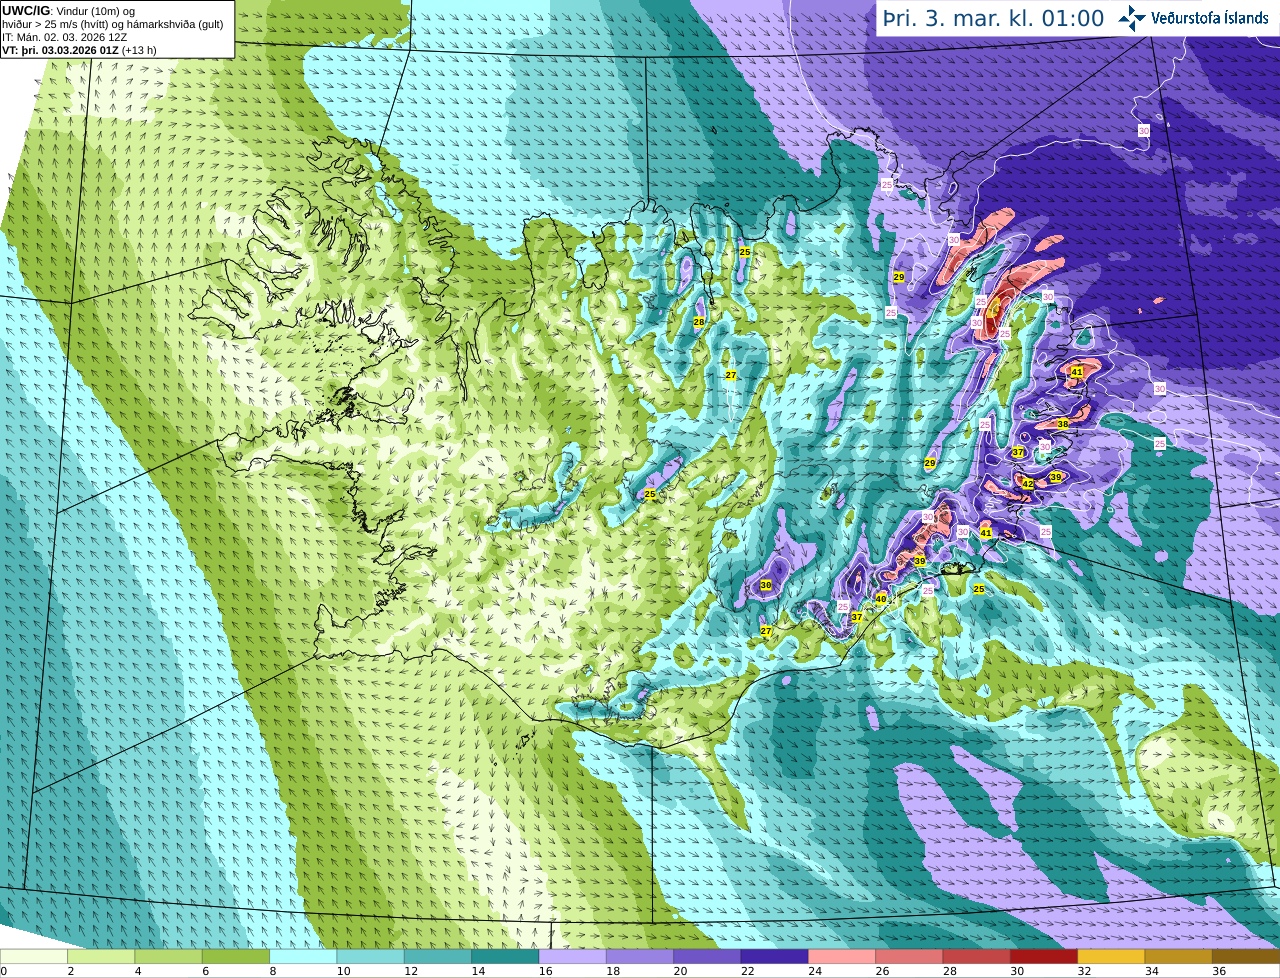Pick the 14–16 m/s dark teal legend swatch
The height and width of the screenshot is (978, 1280).
(505, 956)
